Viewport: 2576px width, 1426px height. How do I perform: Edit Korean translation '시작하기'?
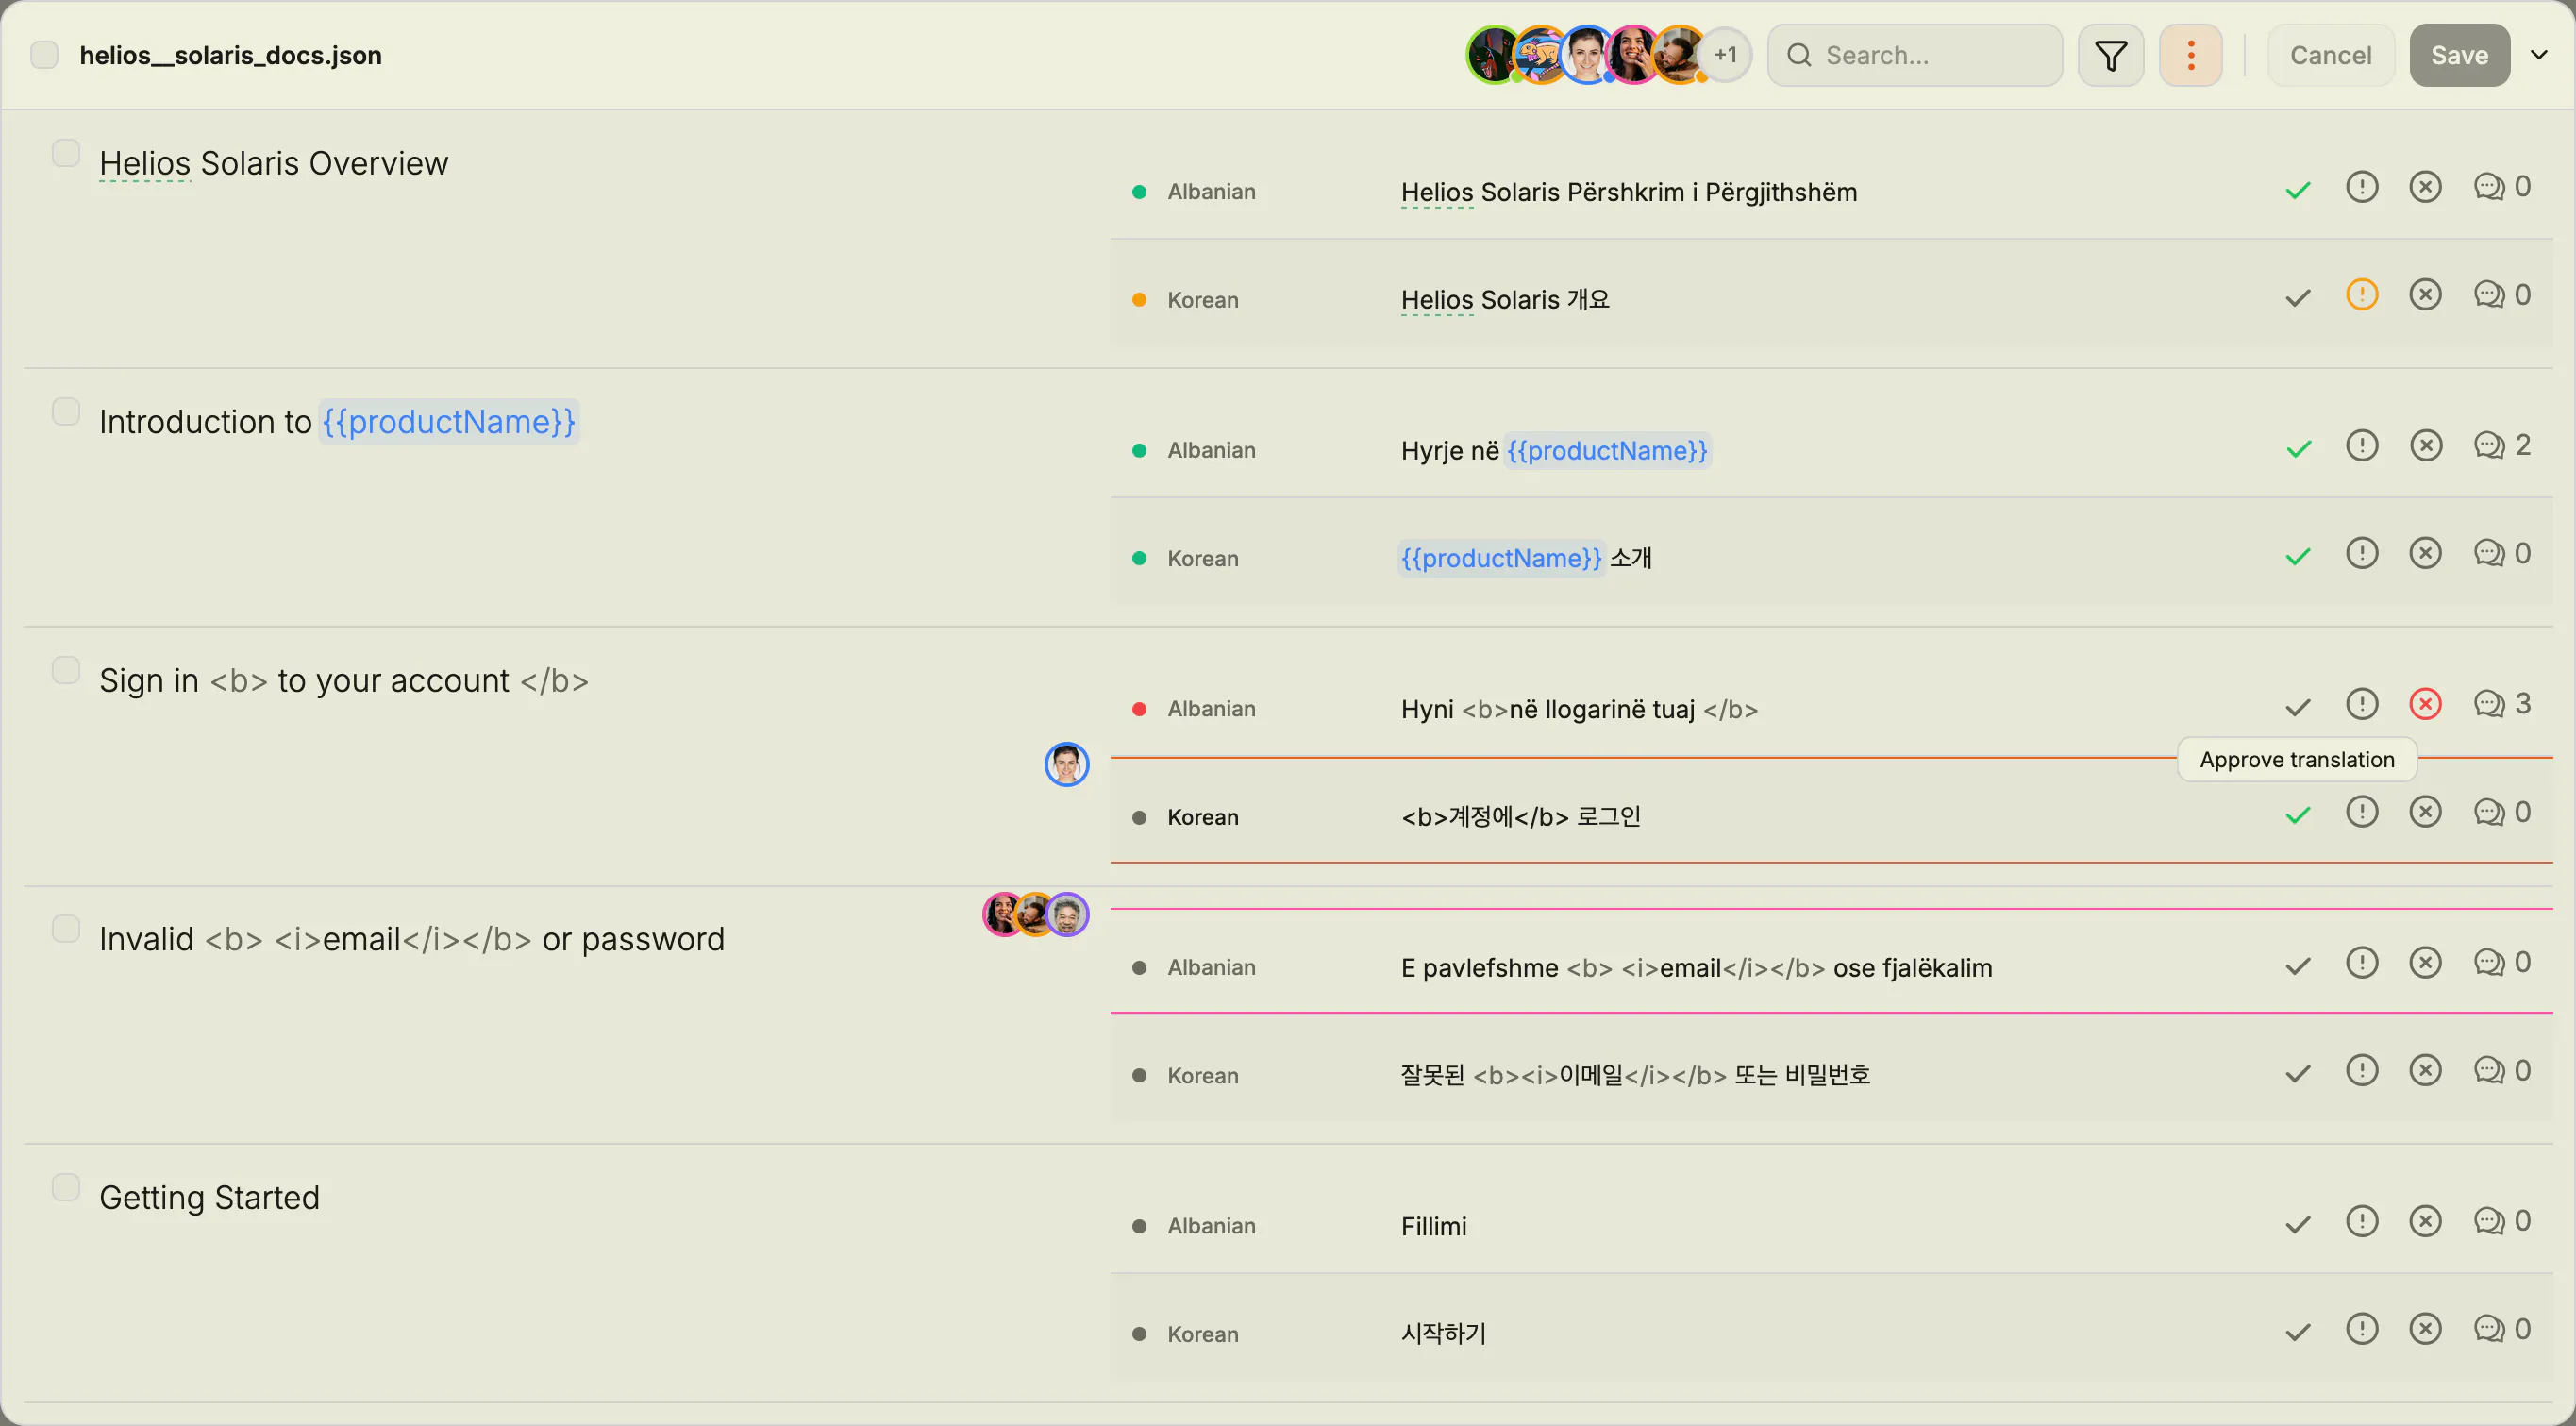[1443, 1333]
